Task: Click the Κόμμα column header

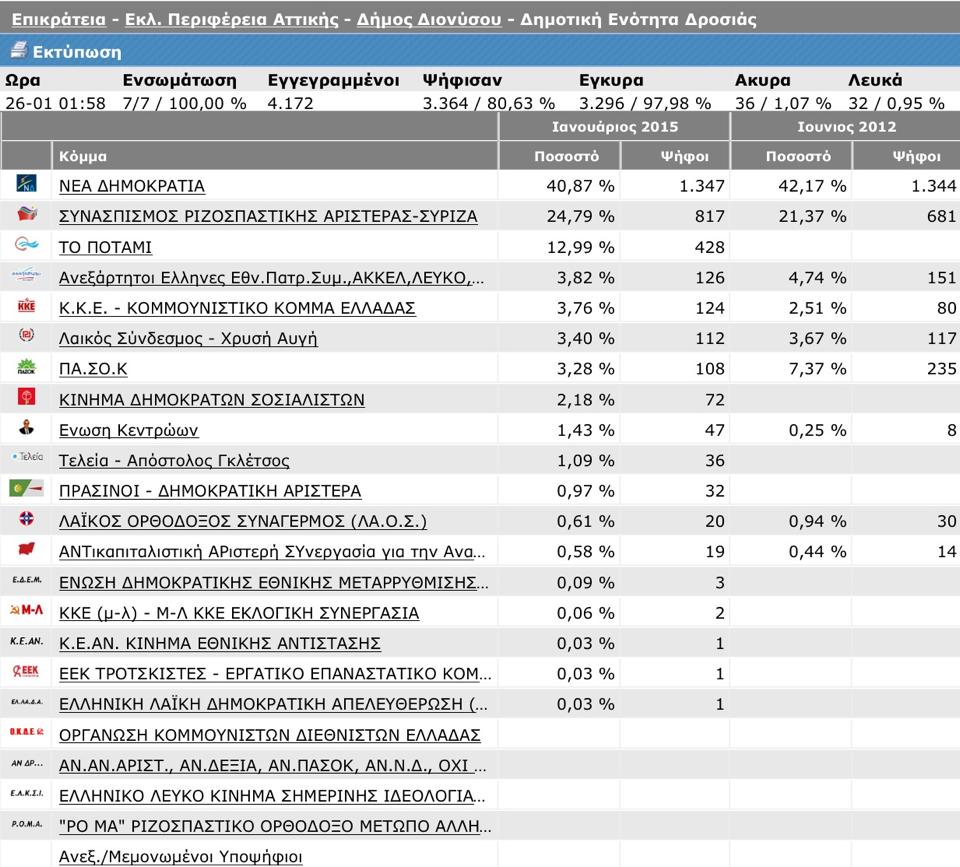Action: tap(274, 156)
